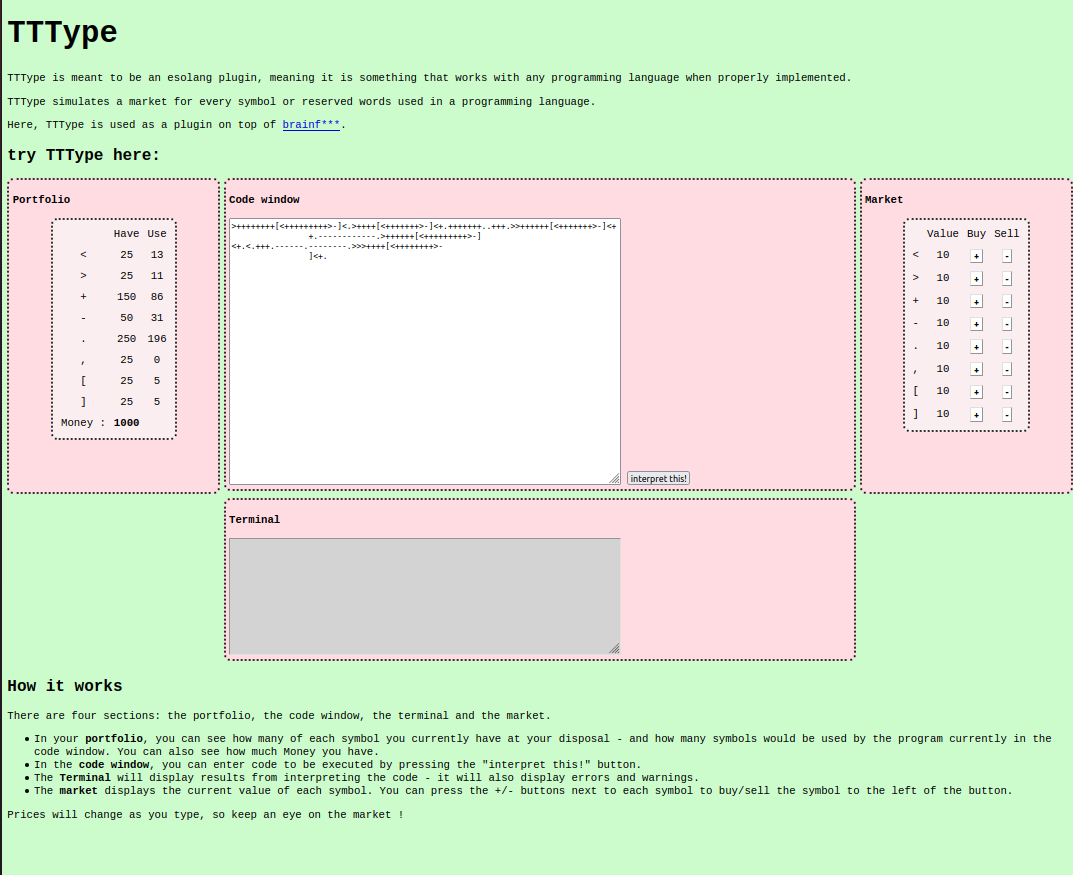
Task: Sell a '.' symbol in the market
Action: (1006, 347)
